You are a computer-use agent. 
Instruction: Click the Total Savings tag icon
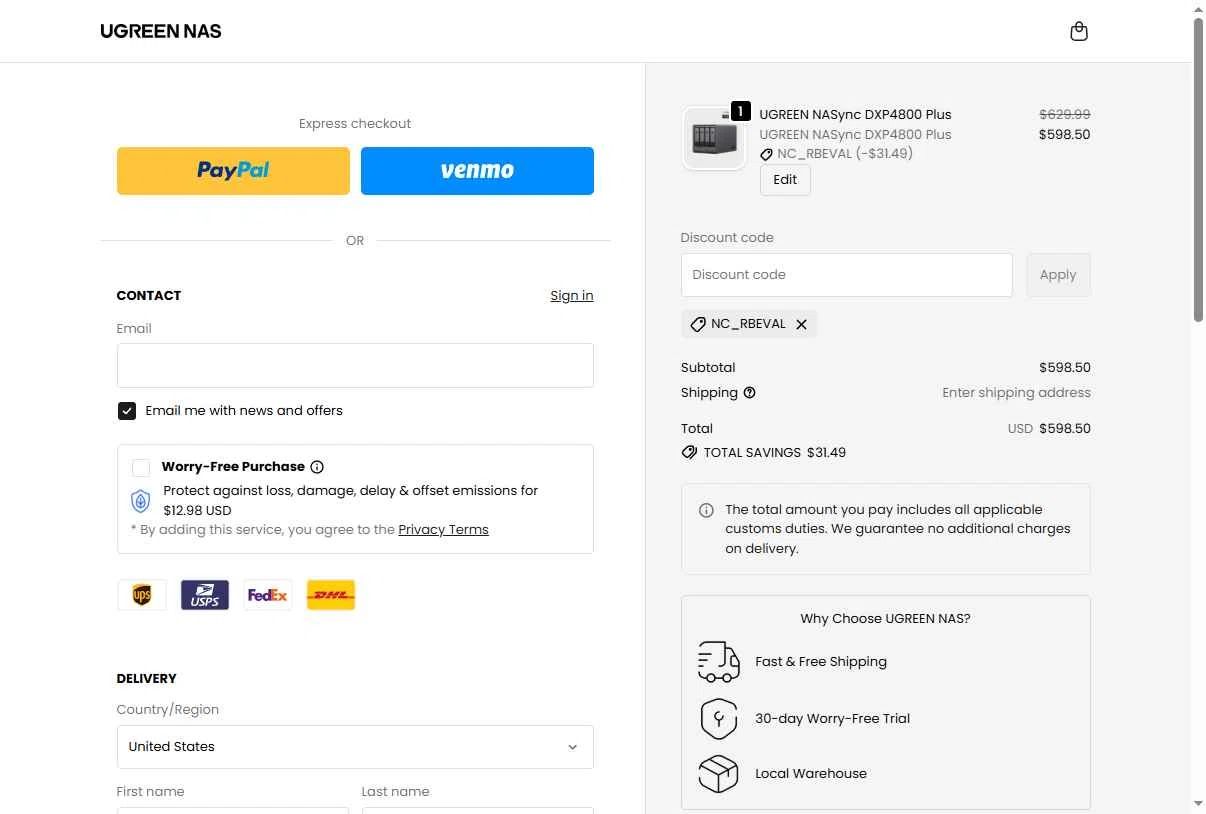689,452
